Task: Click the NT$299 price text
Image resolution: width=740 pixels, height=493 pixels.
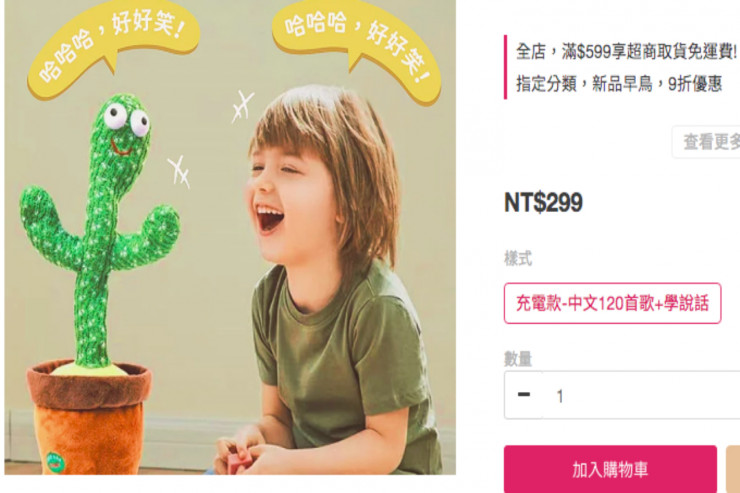Action: (x=543, y=203)
